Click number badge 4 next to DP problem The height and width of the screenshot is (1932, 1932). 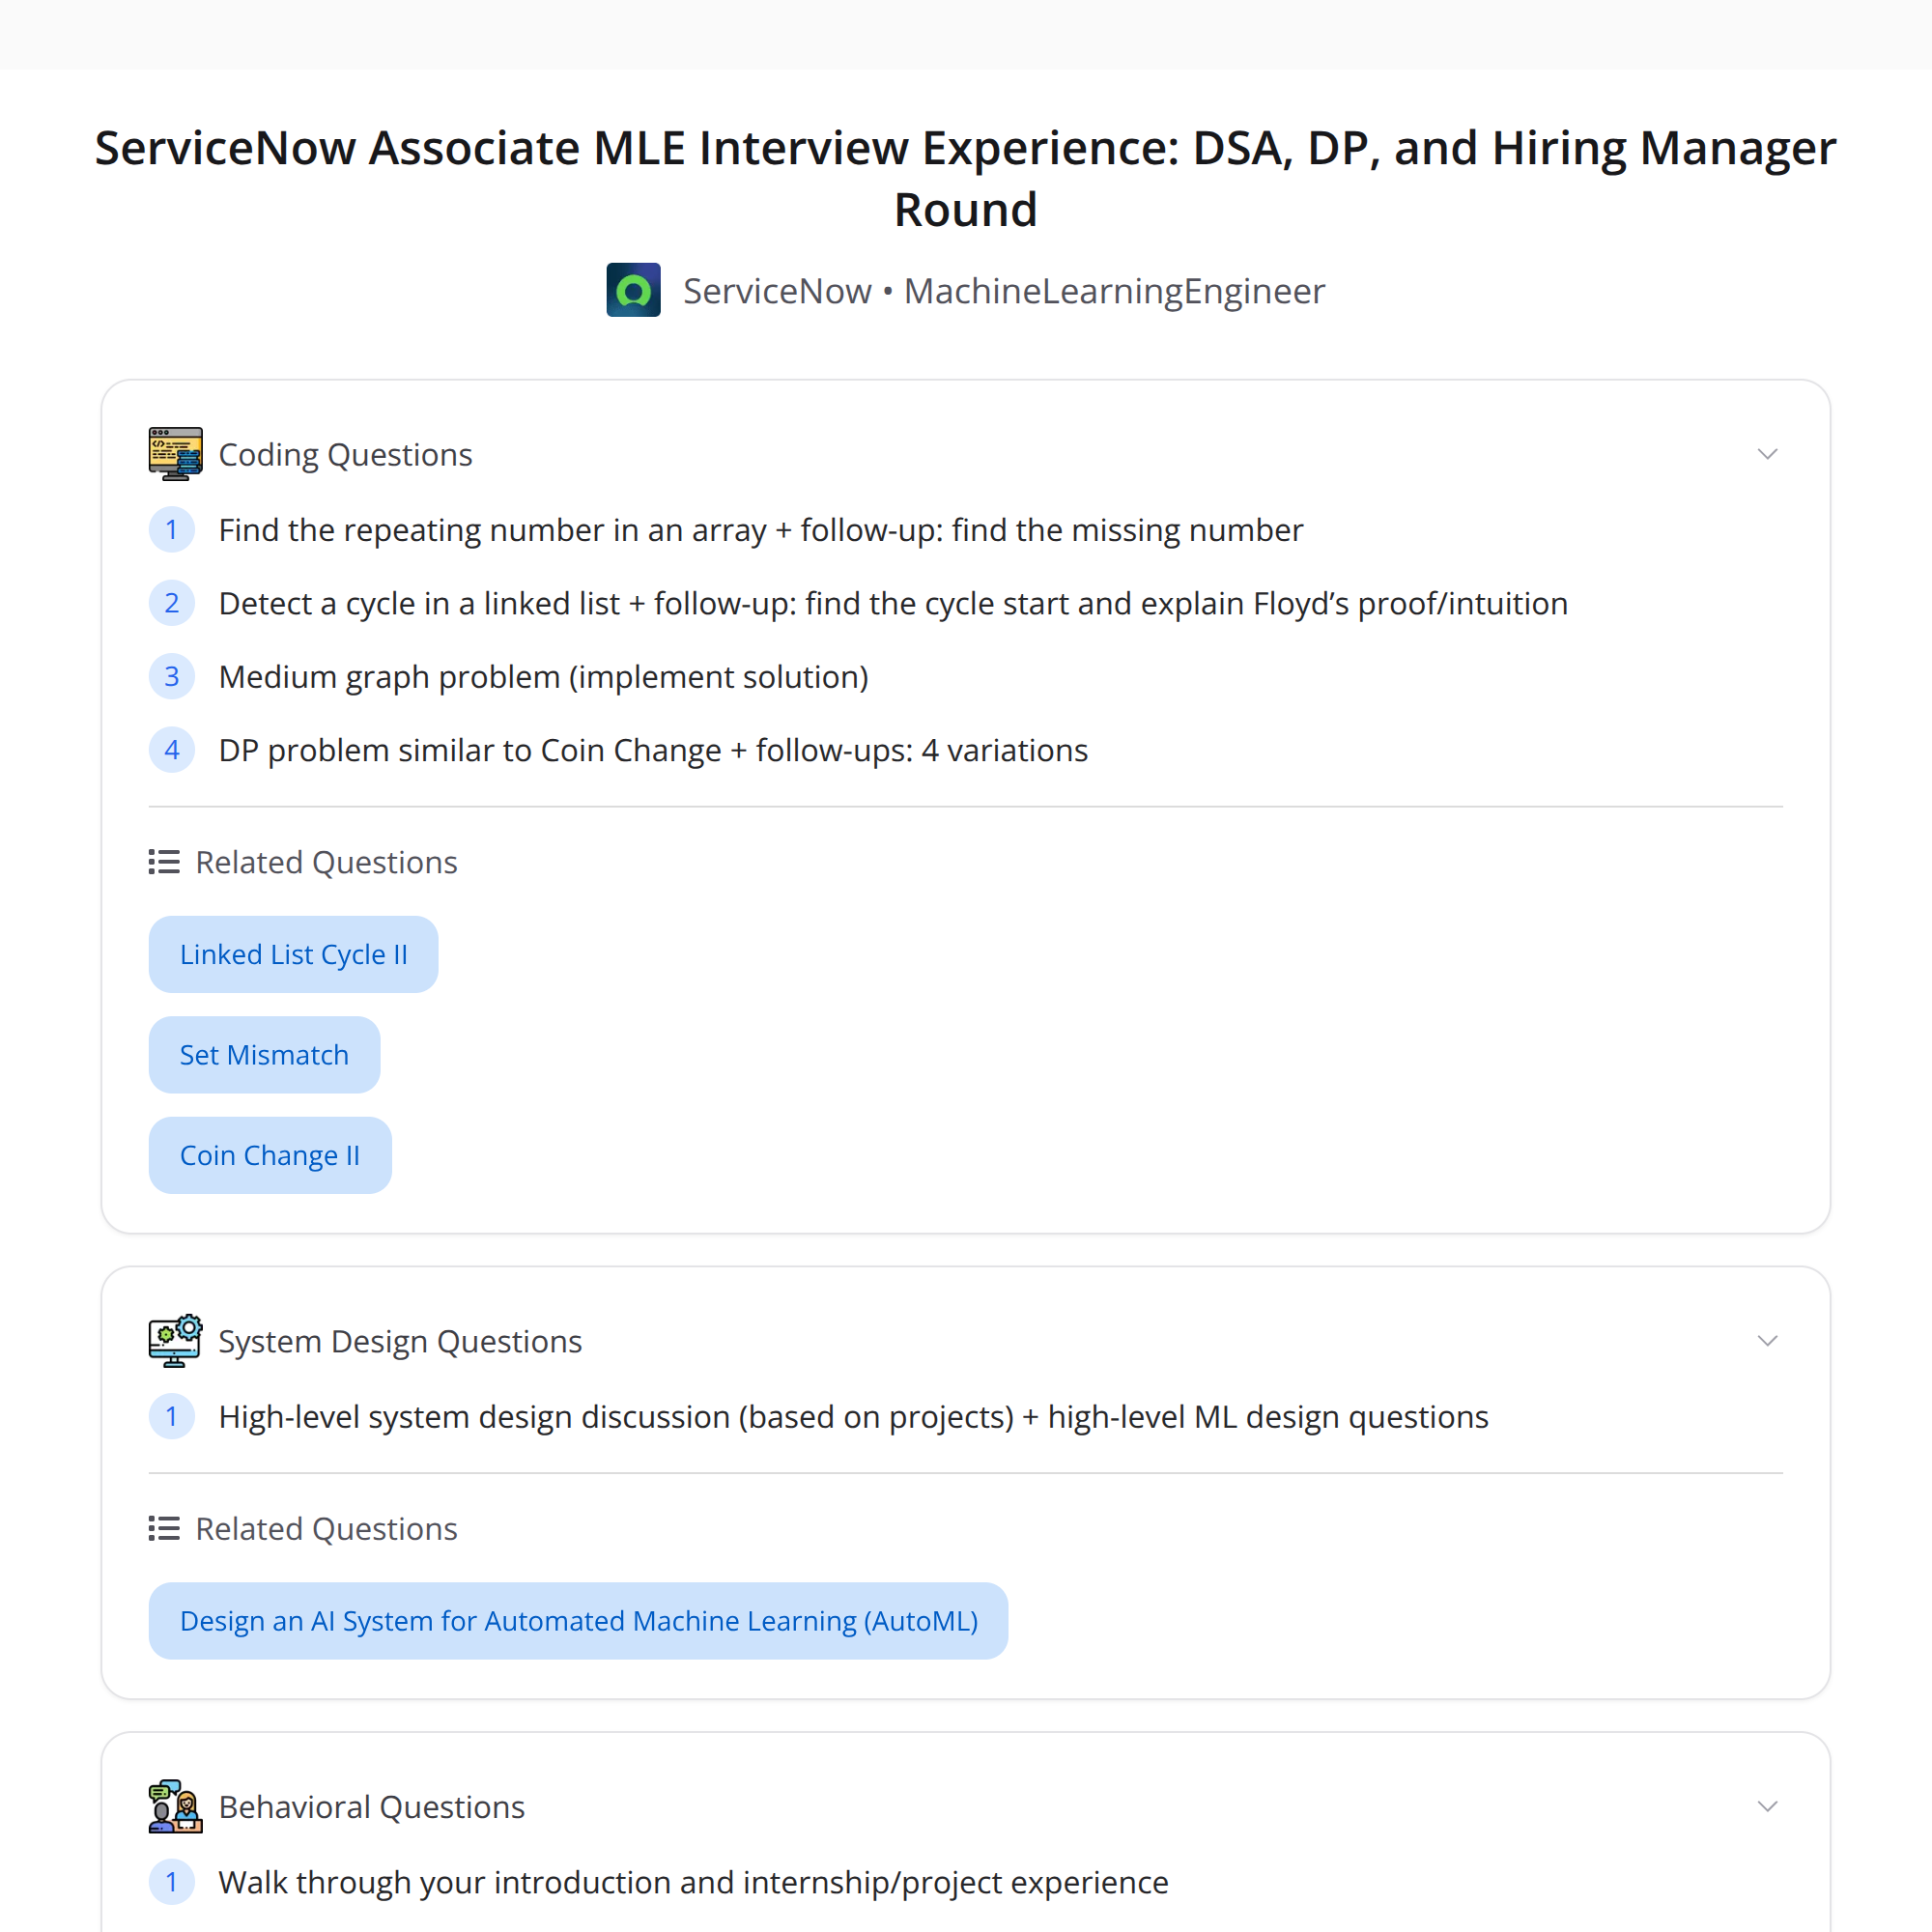[172, 749]
